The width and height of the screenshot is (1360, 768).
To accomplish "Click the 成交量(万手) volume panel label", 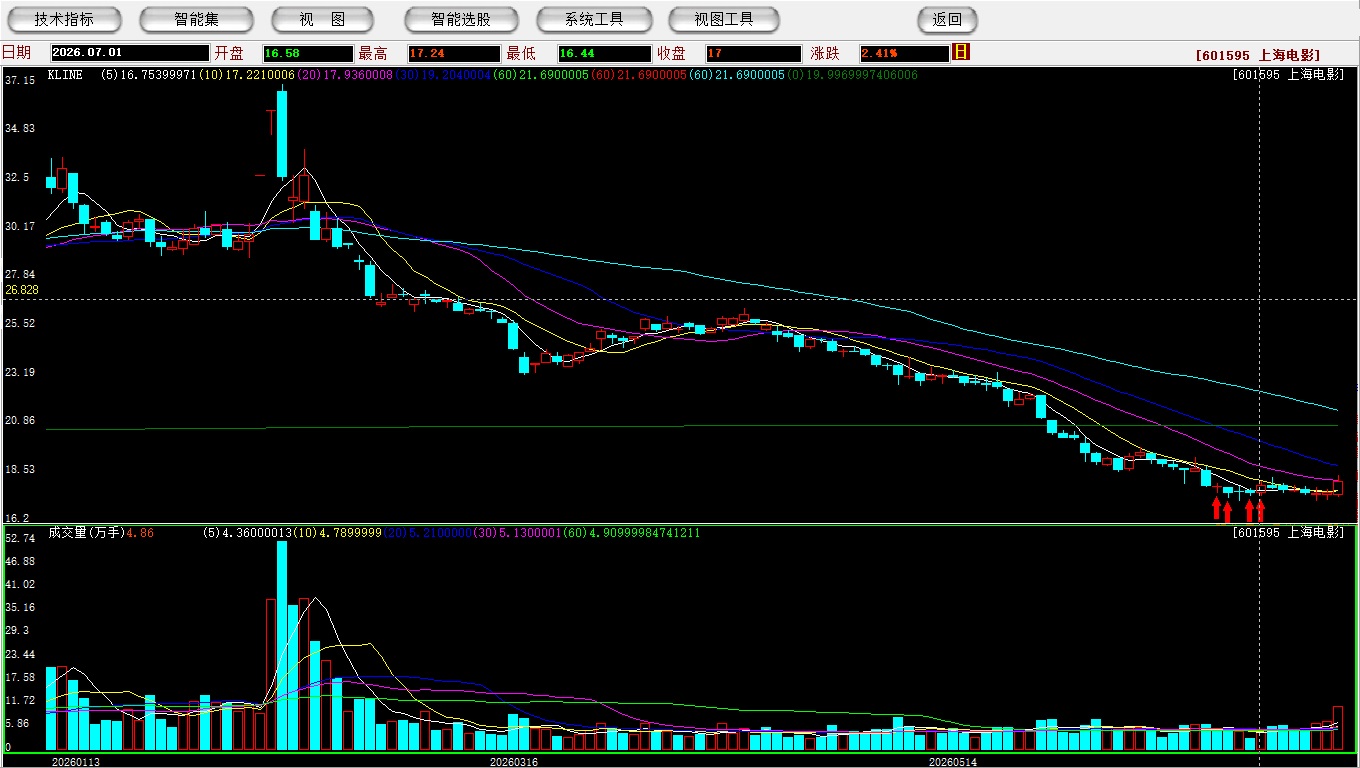I will coord(85,533).
